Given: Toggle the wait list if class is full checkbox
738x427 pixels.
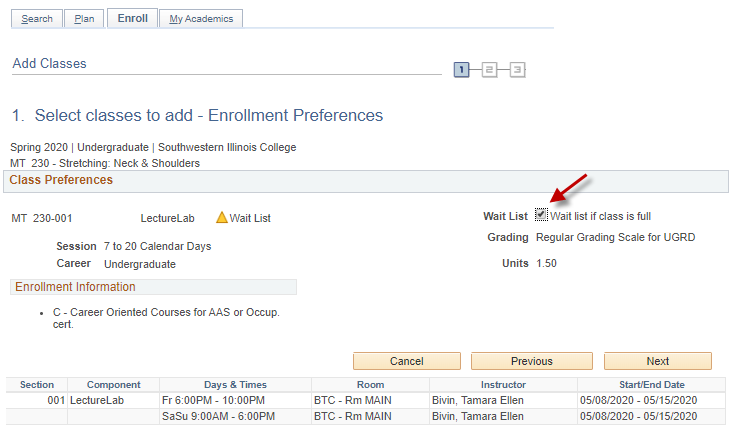Looking at the screenshot, I should coord(541,215).
